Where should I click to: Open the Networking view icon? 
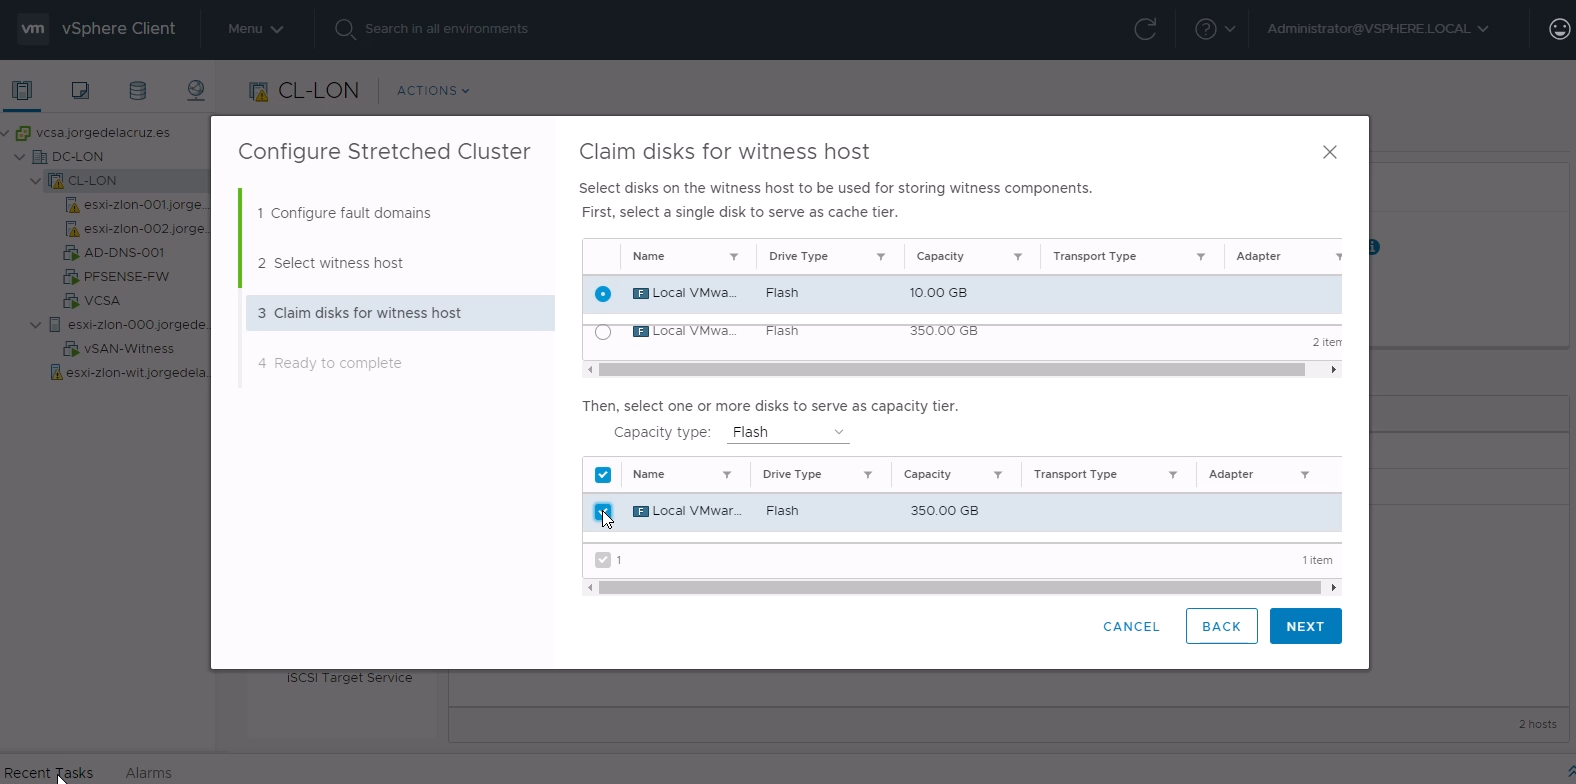click(196, 91)
